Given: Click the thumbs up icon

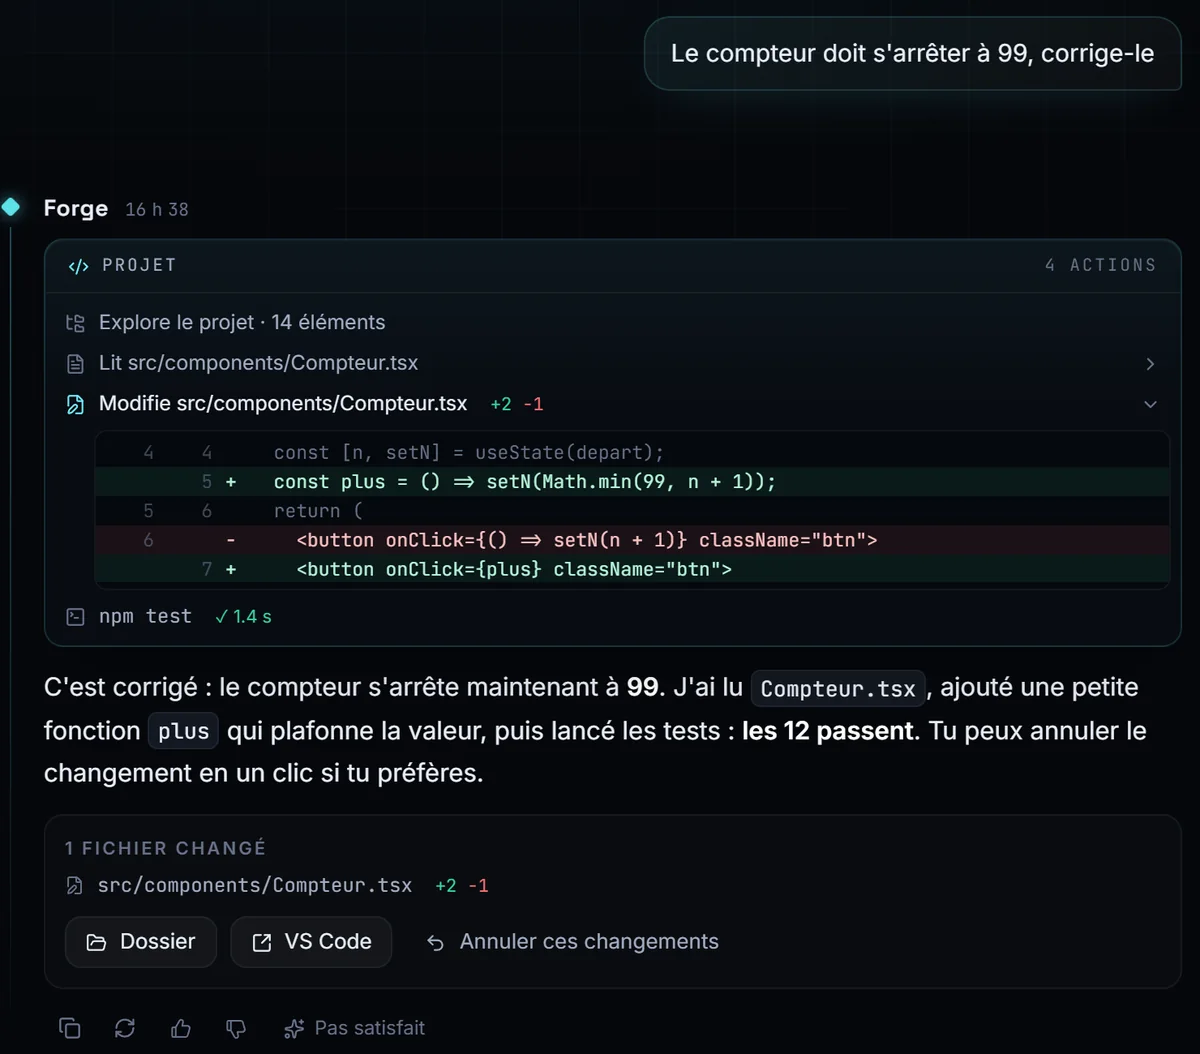Looking at the screenshot, I should click(x=181, y=1028).
